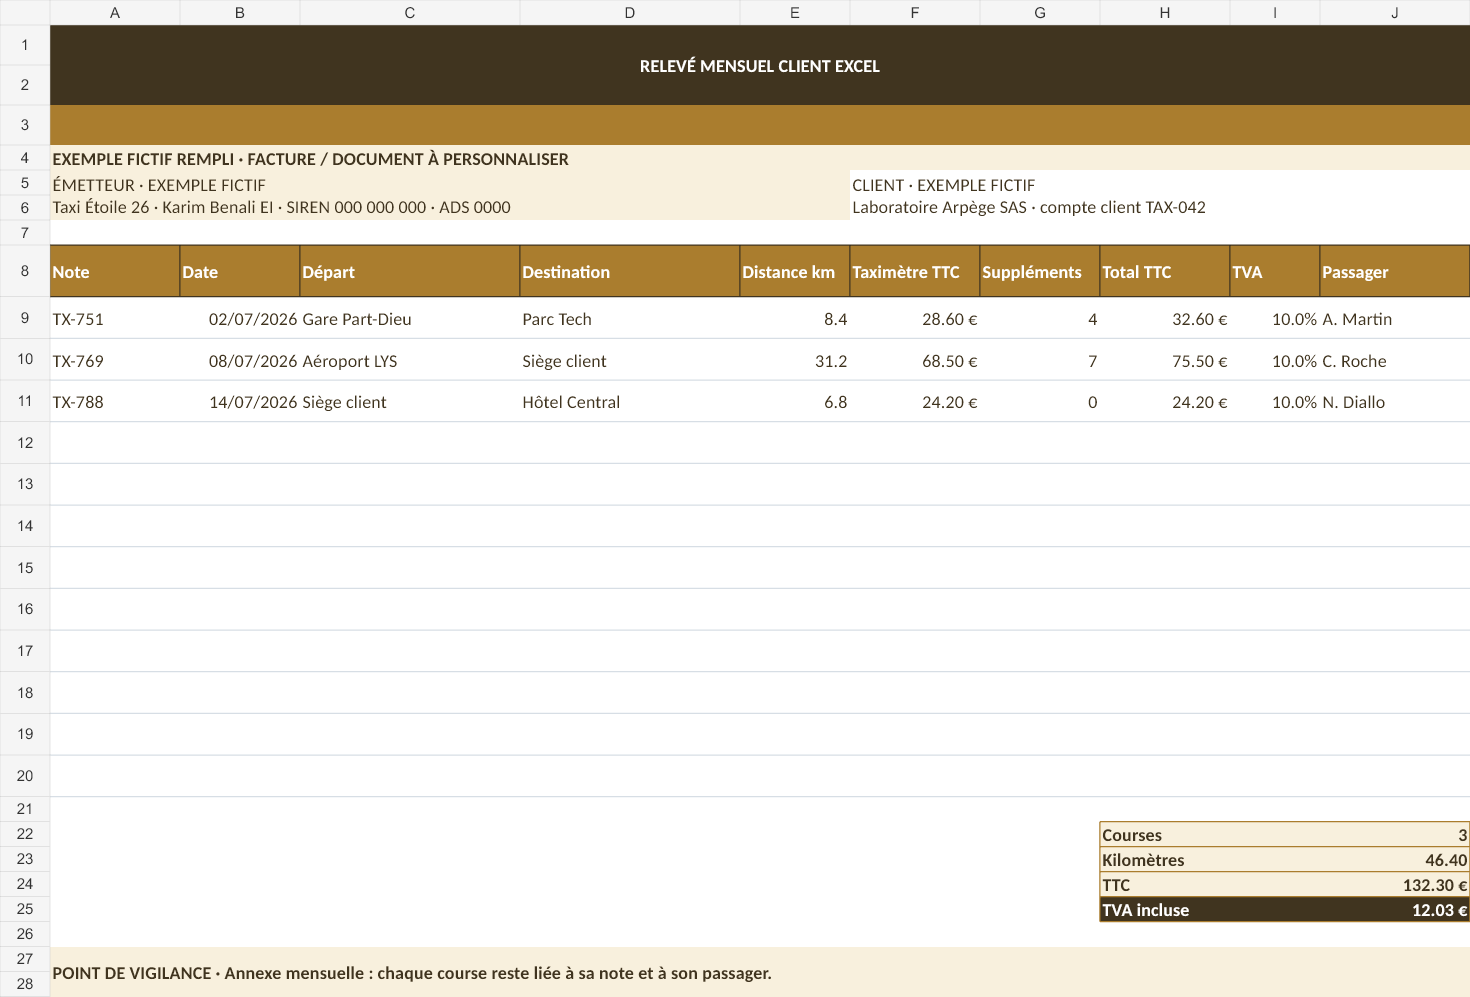
Task: Click the EXEMPLE FICTIF REMPLI notice cell
Action: pyautogui.click(x=760, y=158)
